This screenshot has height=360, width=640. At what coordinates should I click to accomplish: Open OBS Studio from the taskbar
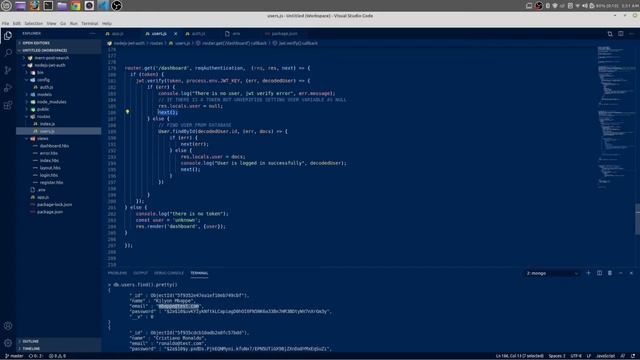116,6
